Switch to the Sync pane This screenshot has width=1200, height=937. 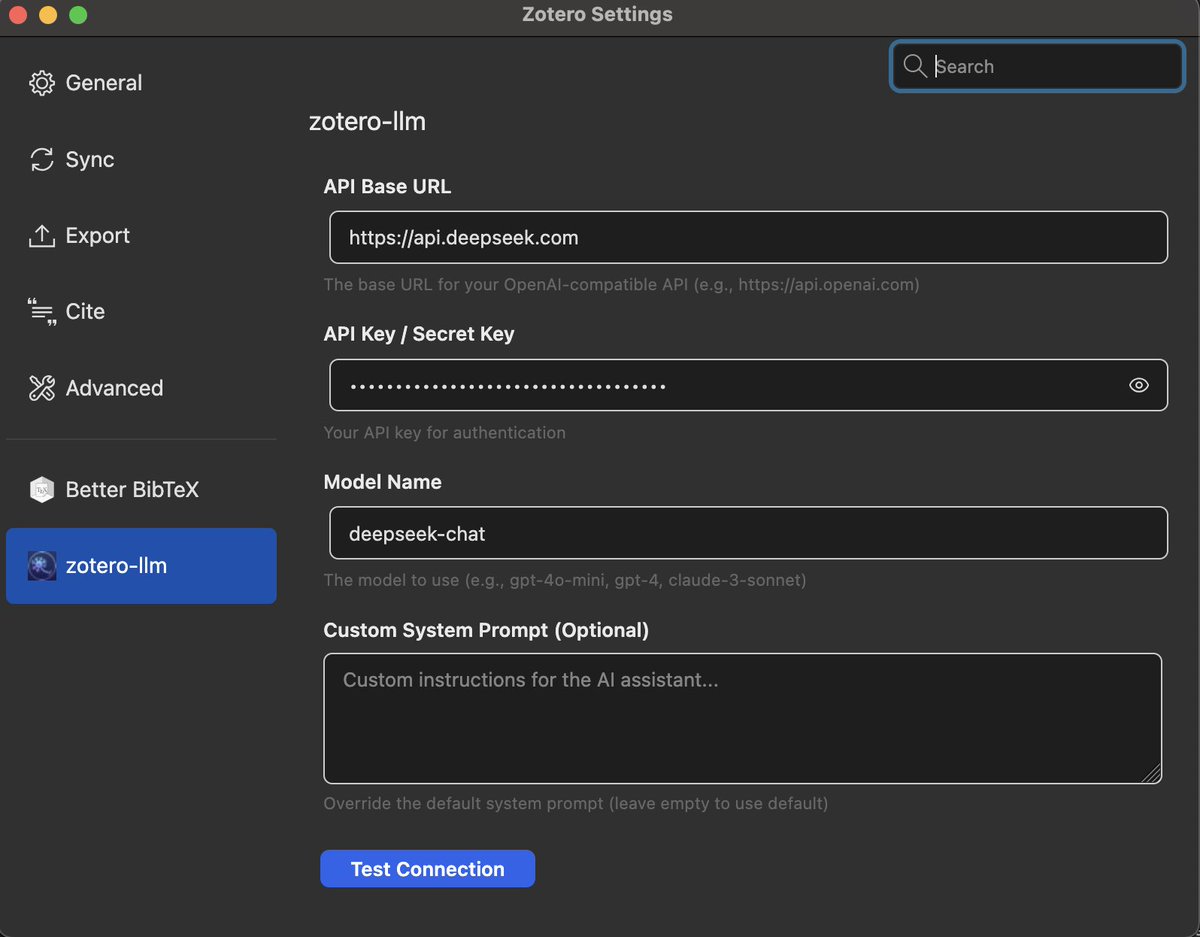(141, 159)
